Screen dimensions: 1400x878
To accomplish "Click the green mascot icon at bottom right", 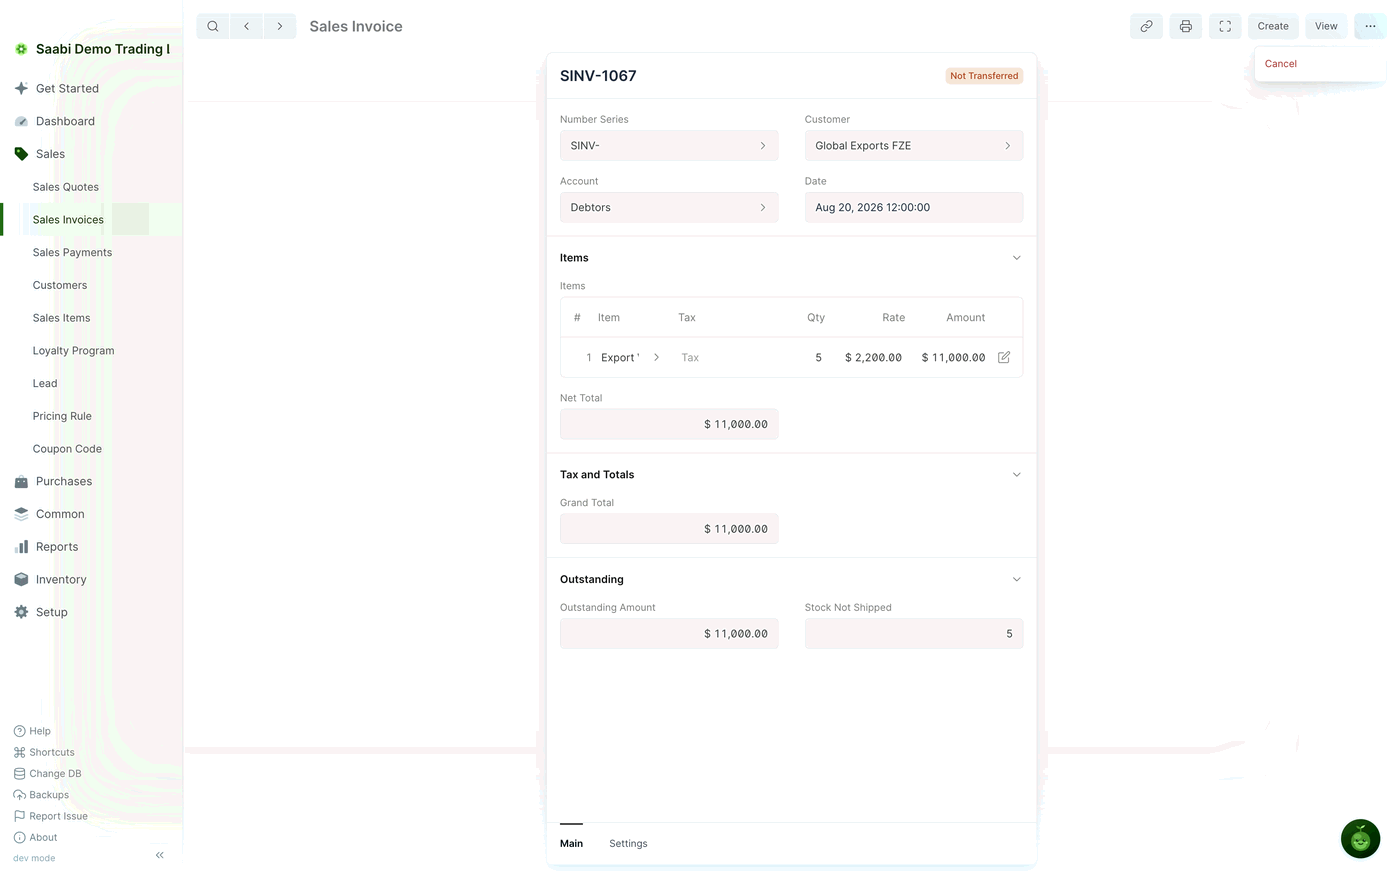I will tap(1360, 839).
